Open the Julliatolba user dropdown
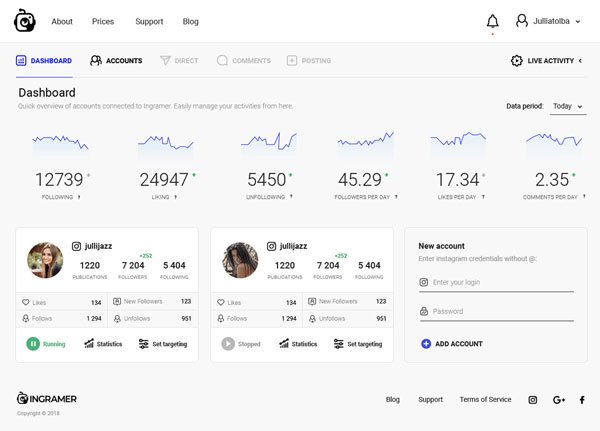The width and height of the screenshot is (600, 431). tap(578, 21)
